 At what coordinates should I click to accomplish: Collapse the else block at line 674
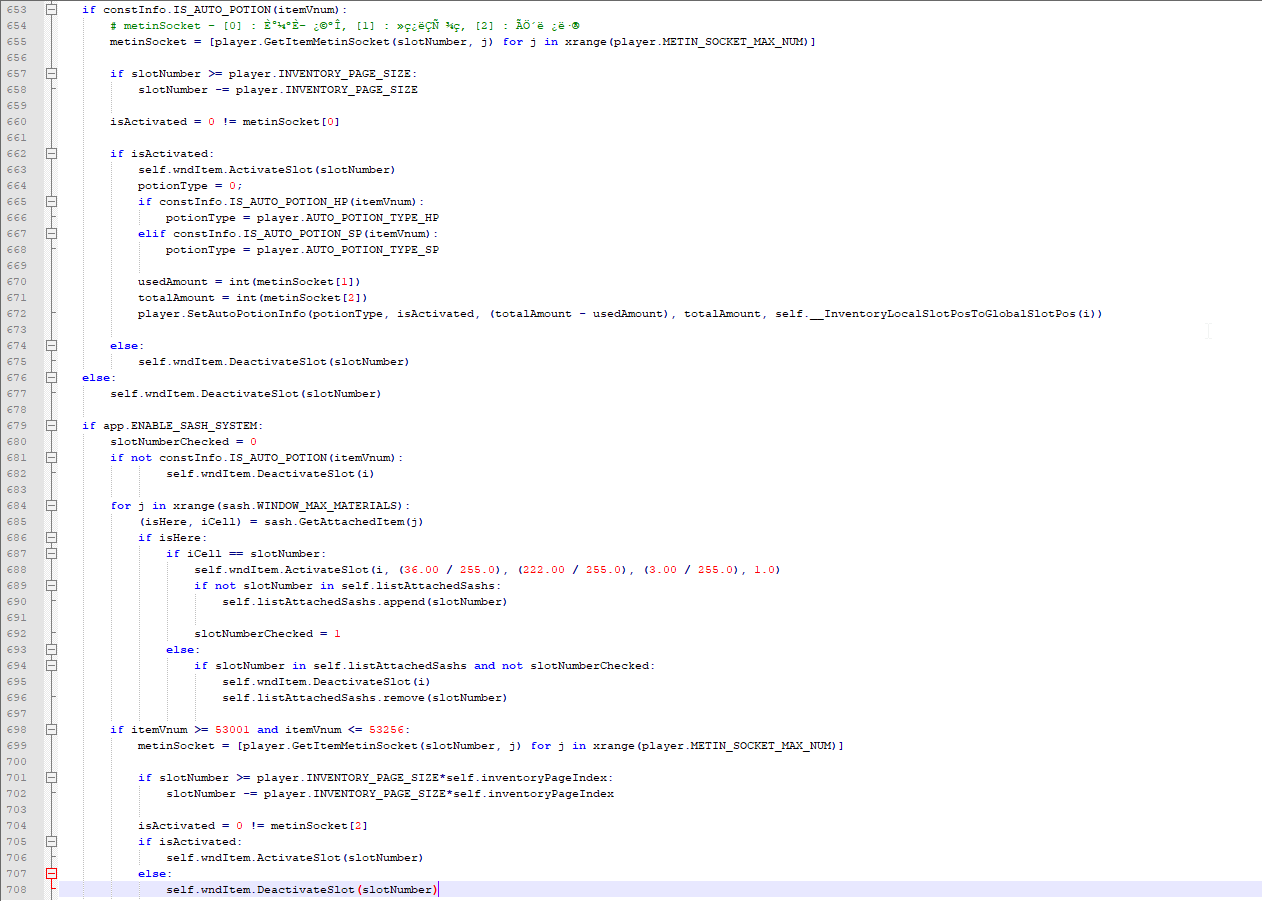tap(51, 346)
